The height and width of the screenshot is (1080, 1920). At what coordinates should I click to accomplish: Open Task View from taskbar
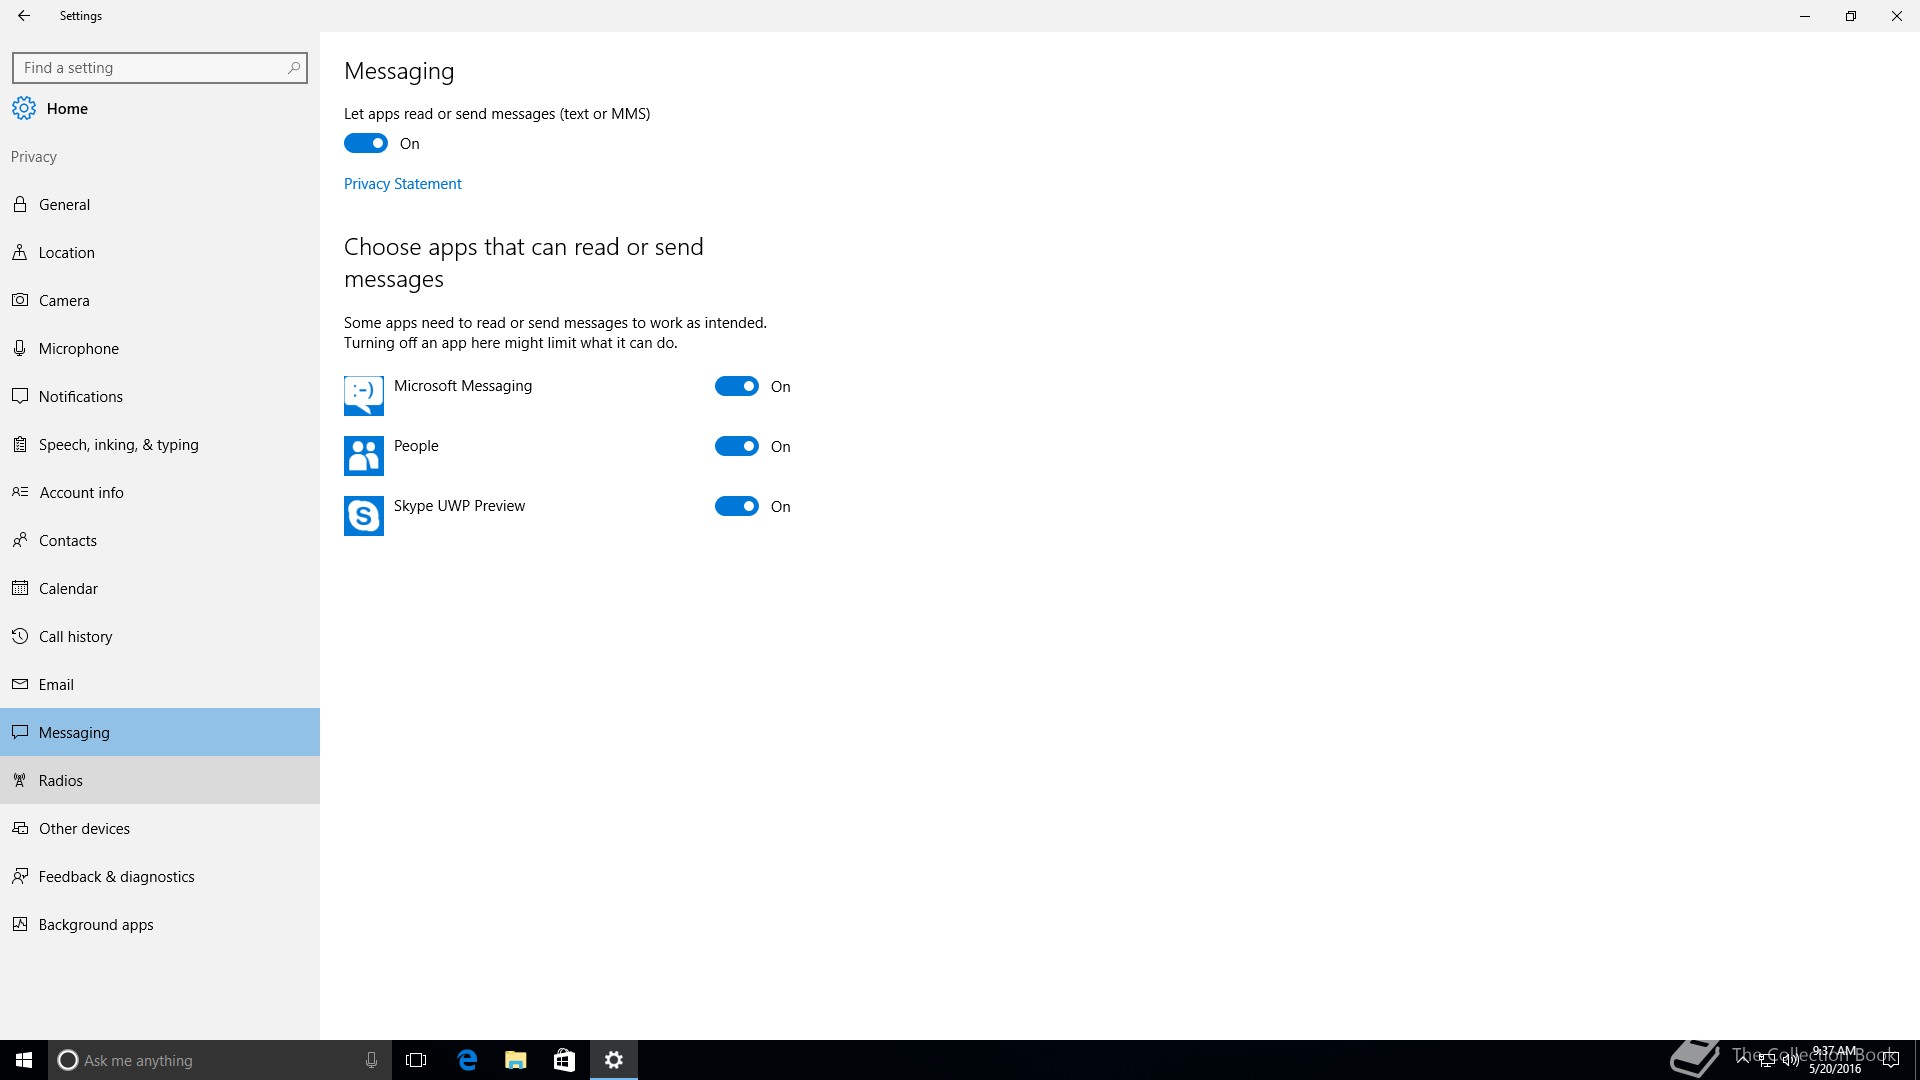(416, 1060)
